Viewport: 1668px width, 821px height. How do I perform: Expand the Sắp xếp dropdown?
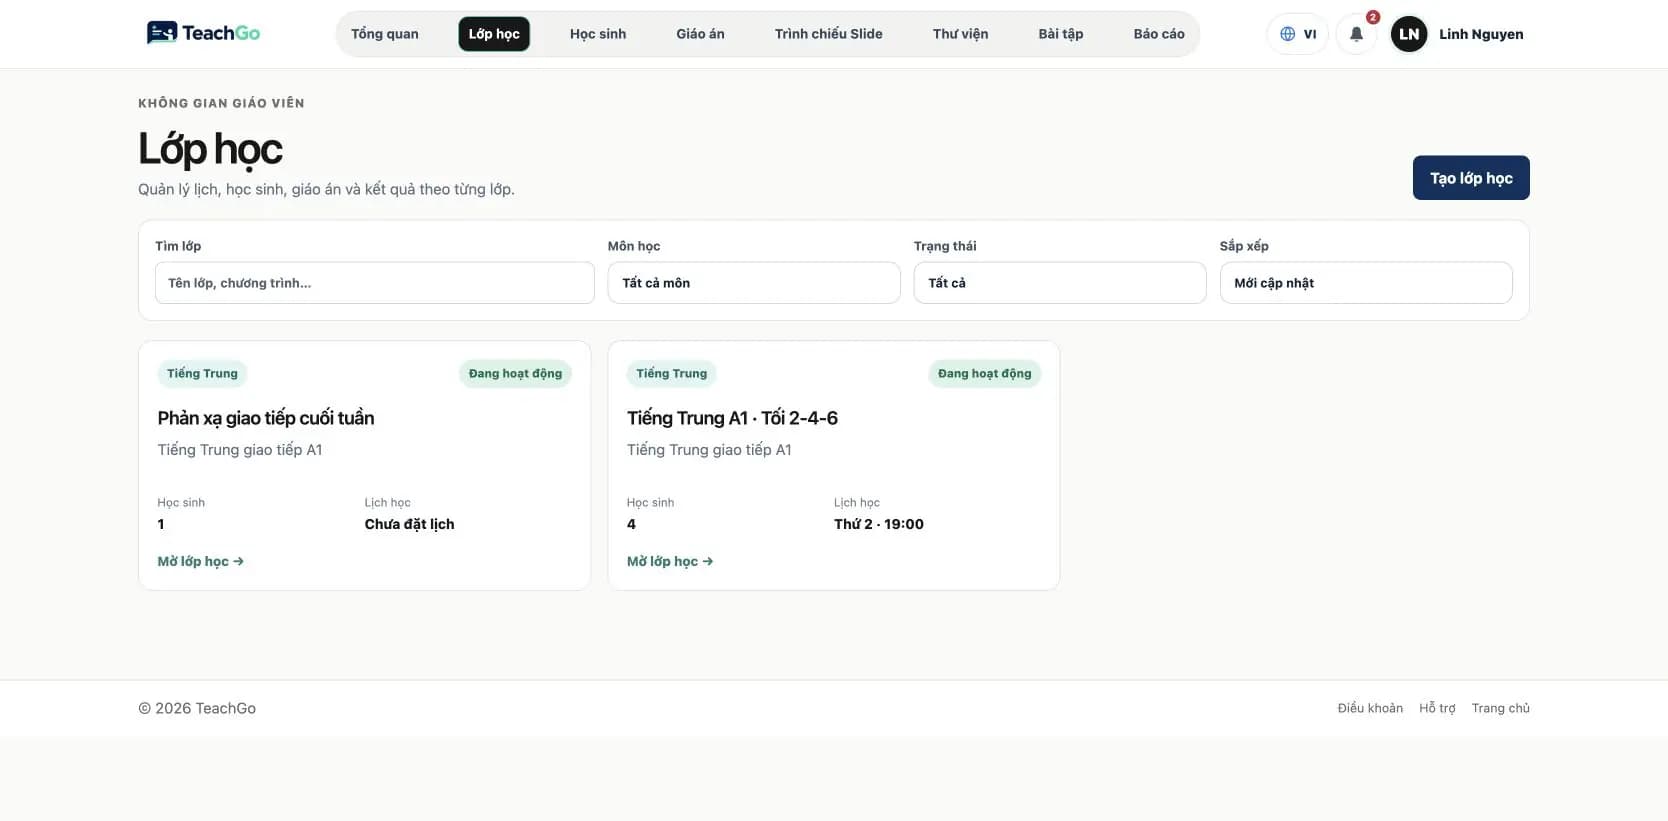coord(1366,283)
